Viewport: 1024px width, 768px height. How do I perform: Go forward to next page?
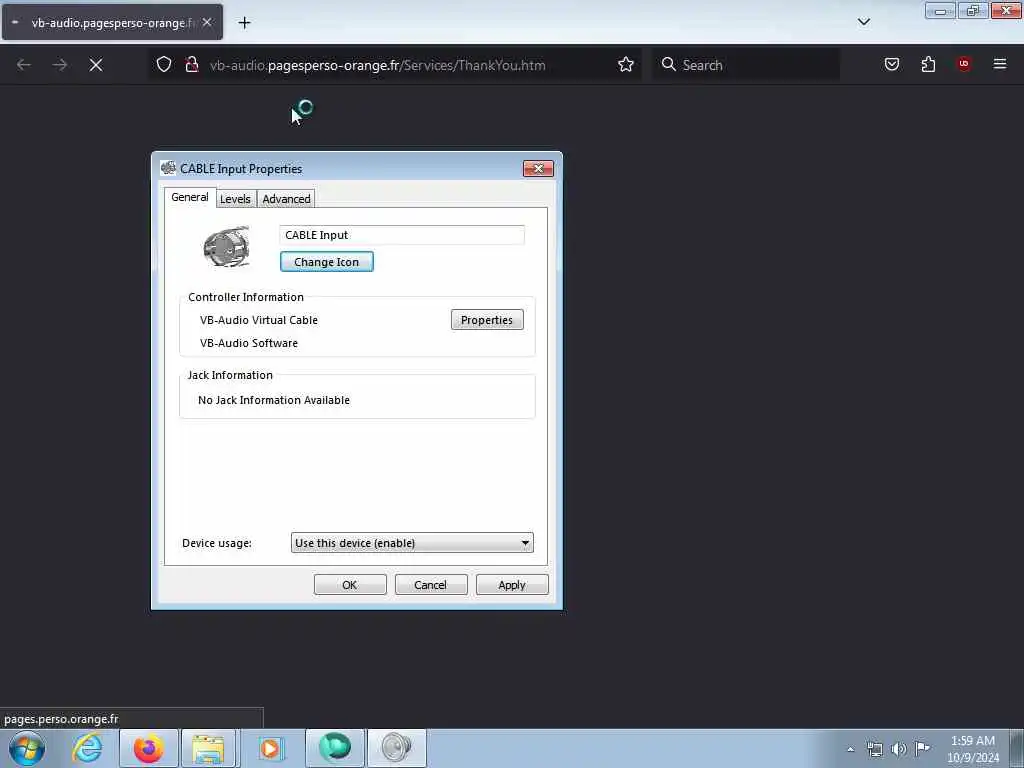[60, 65]
